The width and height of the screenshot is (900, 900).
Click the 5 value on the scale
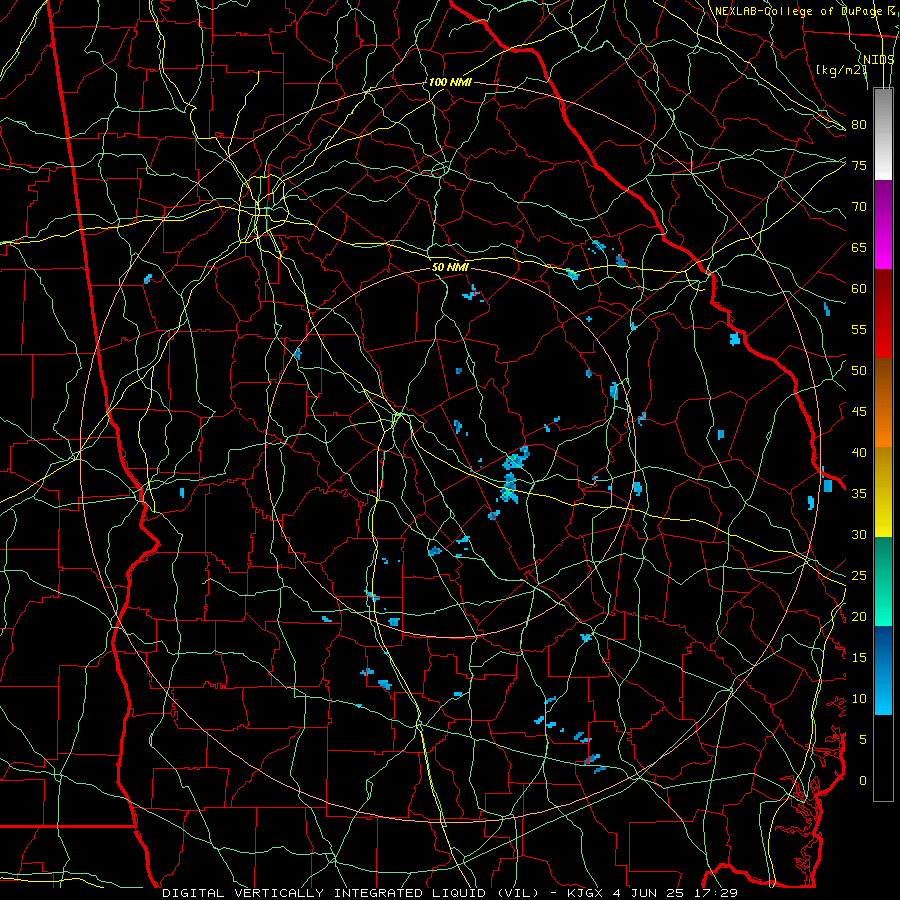(863, 740)
